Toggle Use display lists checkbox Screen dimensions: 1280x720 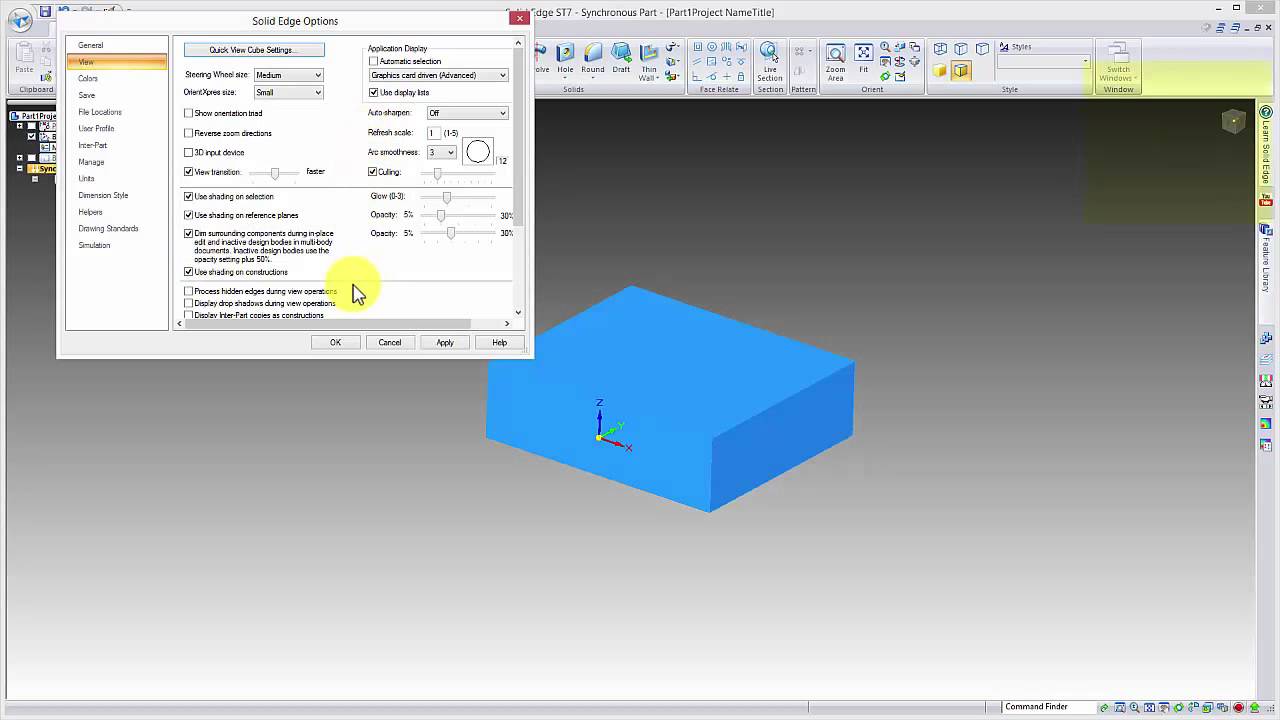click(x=374, y=93)
